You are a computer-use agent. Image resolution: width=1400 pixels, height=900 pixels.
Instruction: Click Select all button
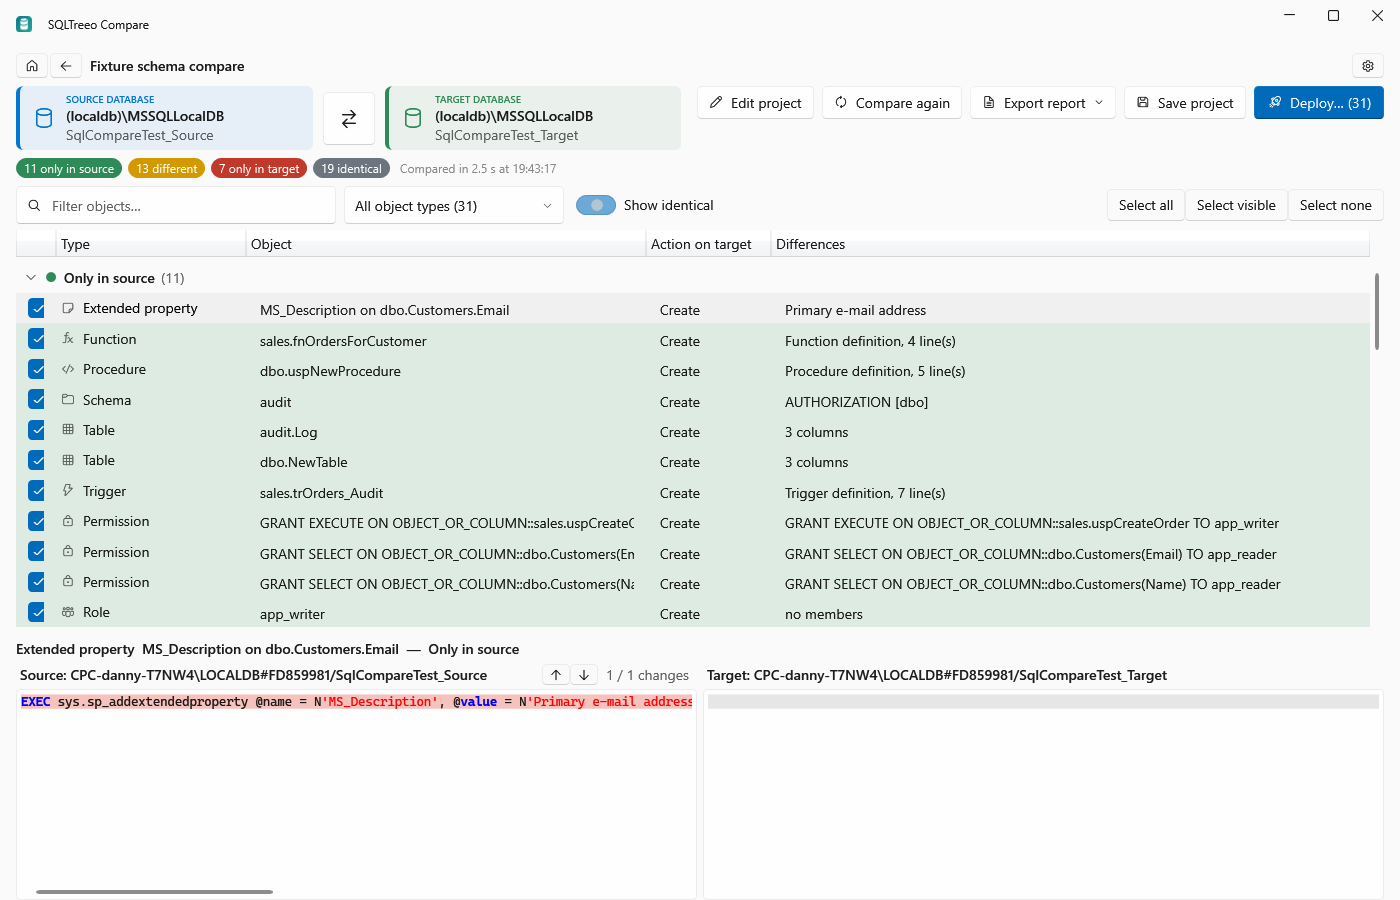click(x=1146, y=205)
